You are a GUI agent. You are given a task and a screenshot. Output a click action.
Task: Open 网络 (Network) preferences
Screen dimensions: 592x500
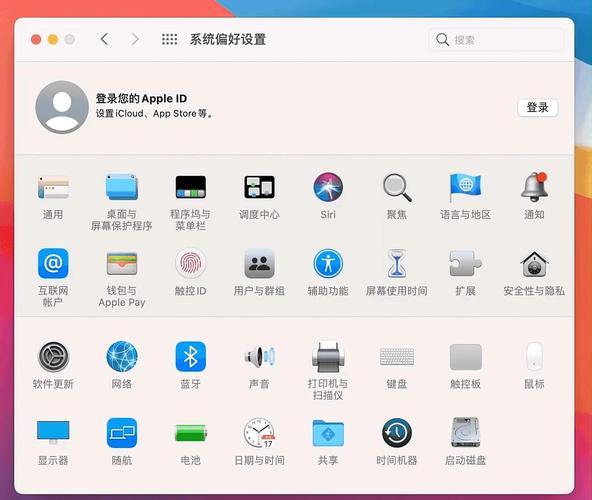click(x=122, y=356)
